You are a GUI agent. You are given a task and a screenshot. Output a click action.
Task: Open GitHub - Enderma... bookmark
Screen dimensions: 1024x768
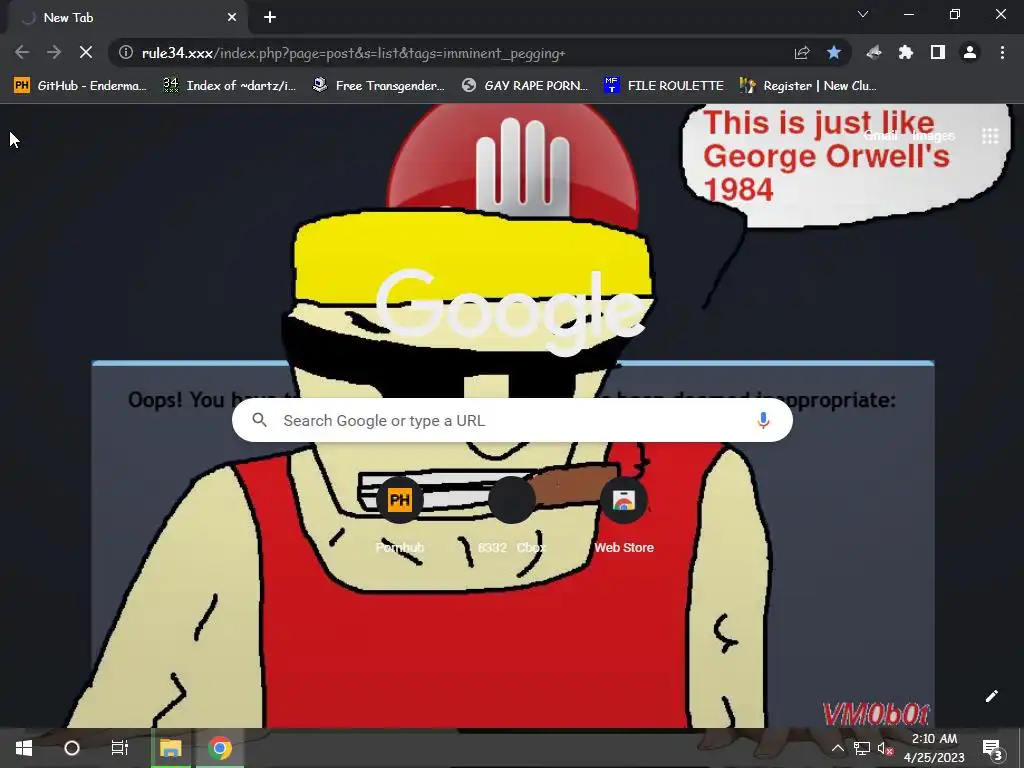(80, 86)
